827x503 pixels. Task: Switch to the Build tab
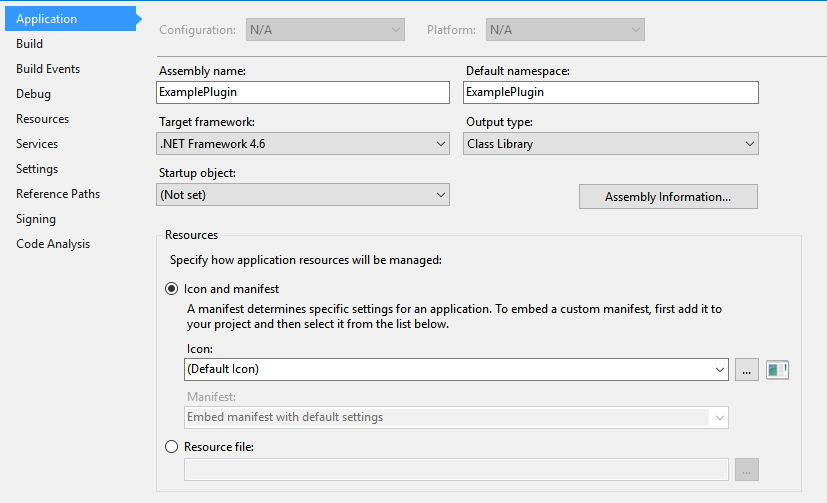point(30,44)
